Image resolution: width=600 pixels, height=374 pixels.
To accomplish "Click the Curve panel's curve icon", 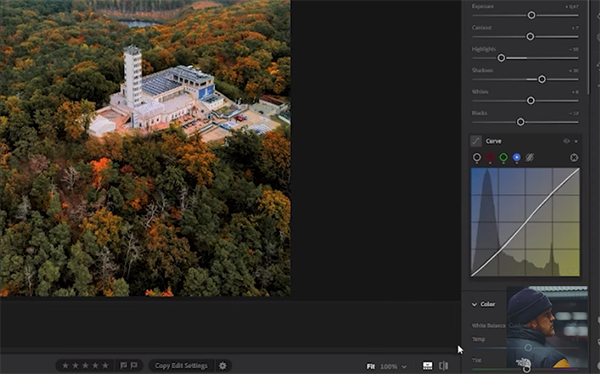I will click(x=476, y=141).
